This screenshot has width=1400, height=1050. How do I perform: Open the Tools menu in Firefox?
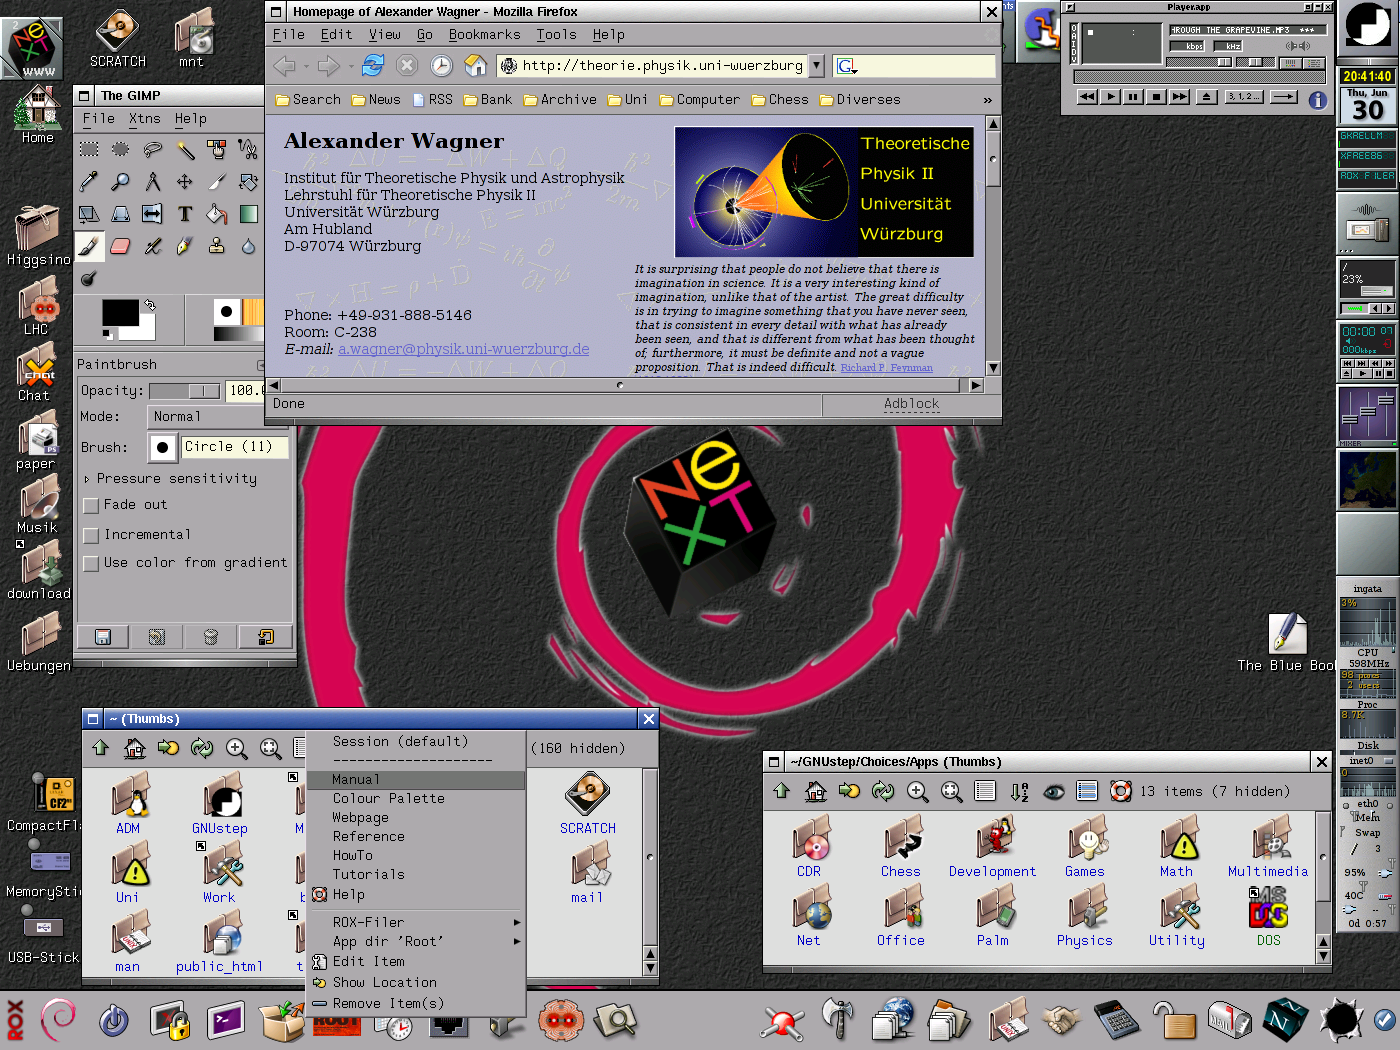557,35
